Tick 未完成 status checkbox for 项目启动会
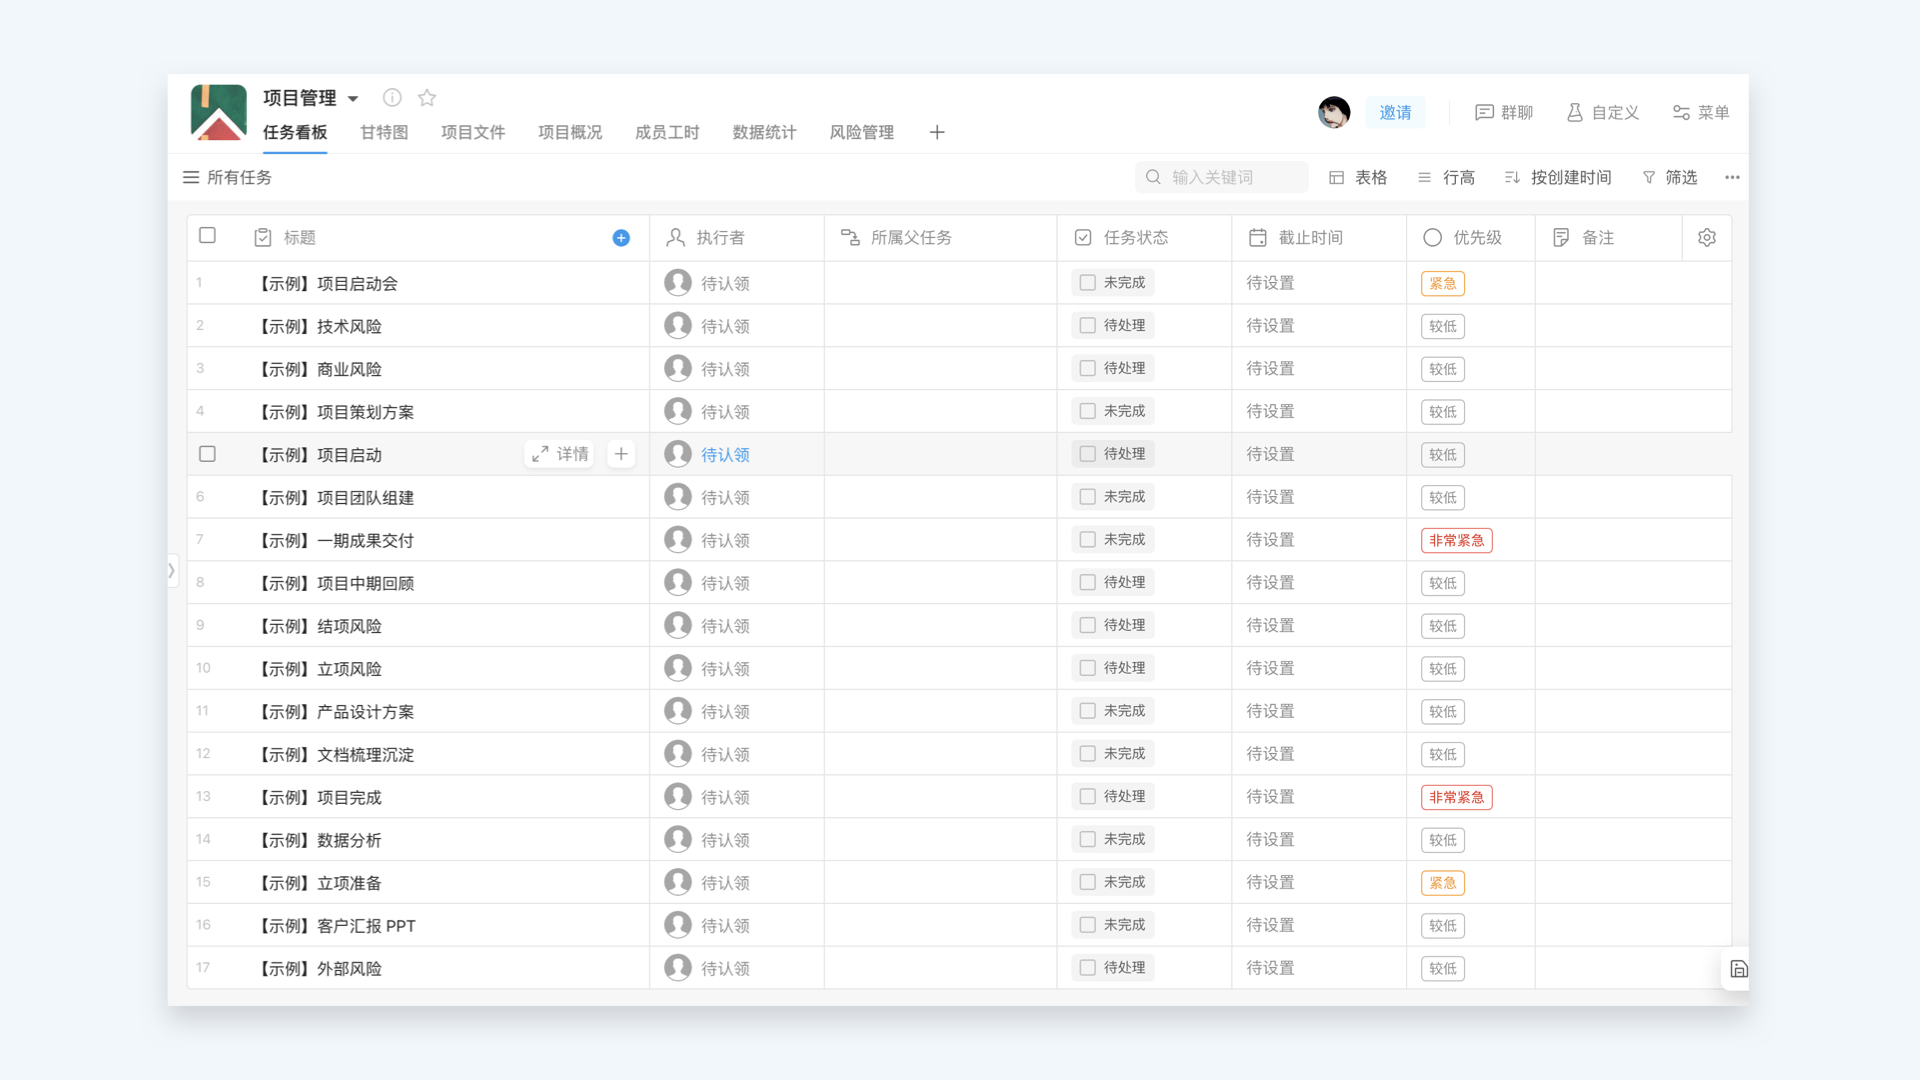 1088,283
